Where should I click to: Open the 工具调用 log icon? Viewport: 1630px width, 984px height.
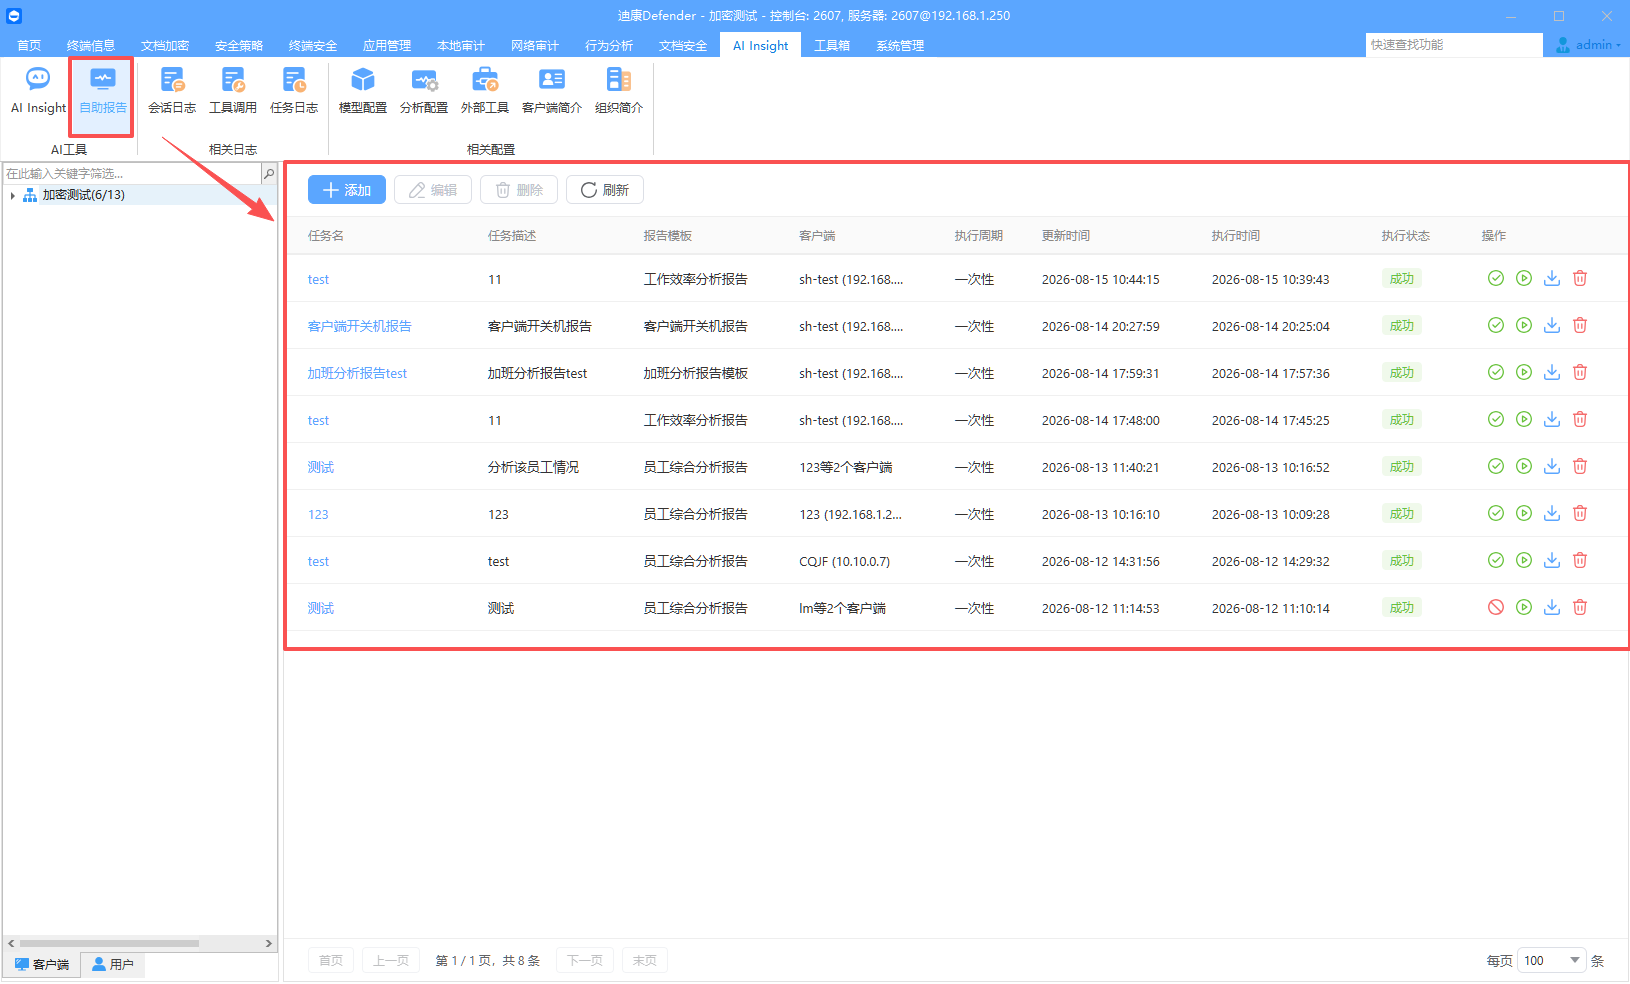click(x=233, y=91)
